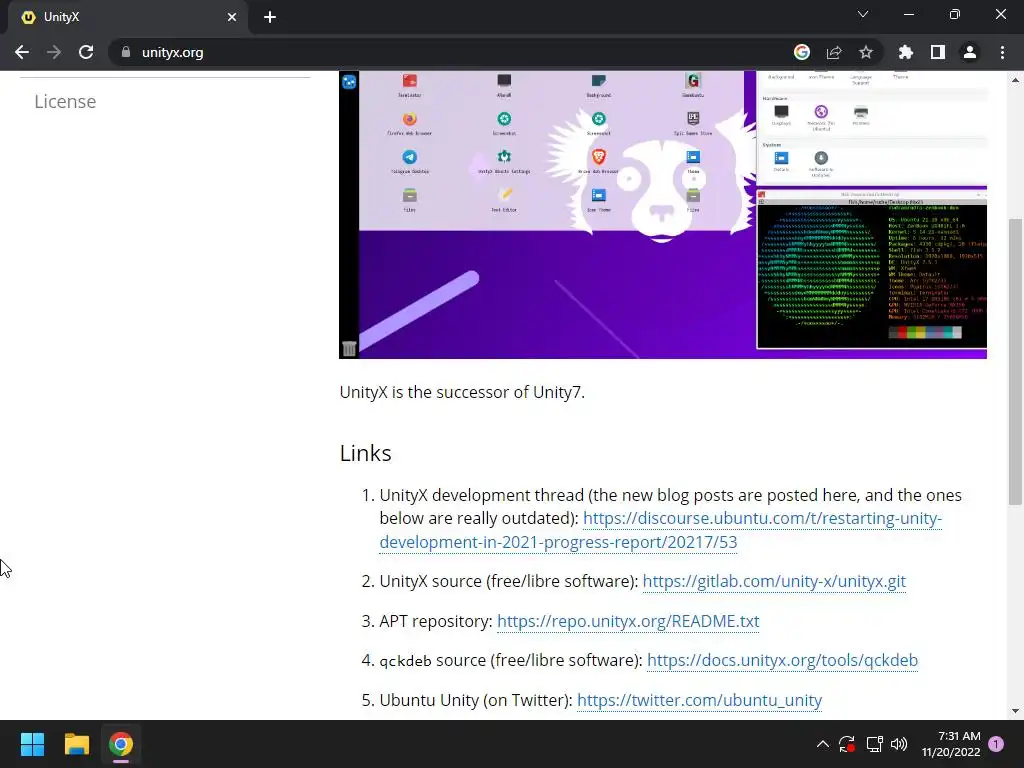Go back to the previous page
Screen dimensions: 1024x768
(x=22, y=52)
